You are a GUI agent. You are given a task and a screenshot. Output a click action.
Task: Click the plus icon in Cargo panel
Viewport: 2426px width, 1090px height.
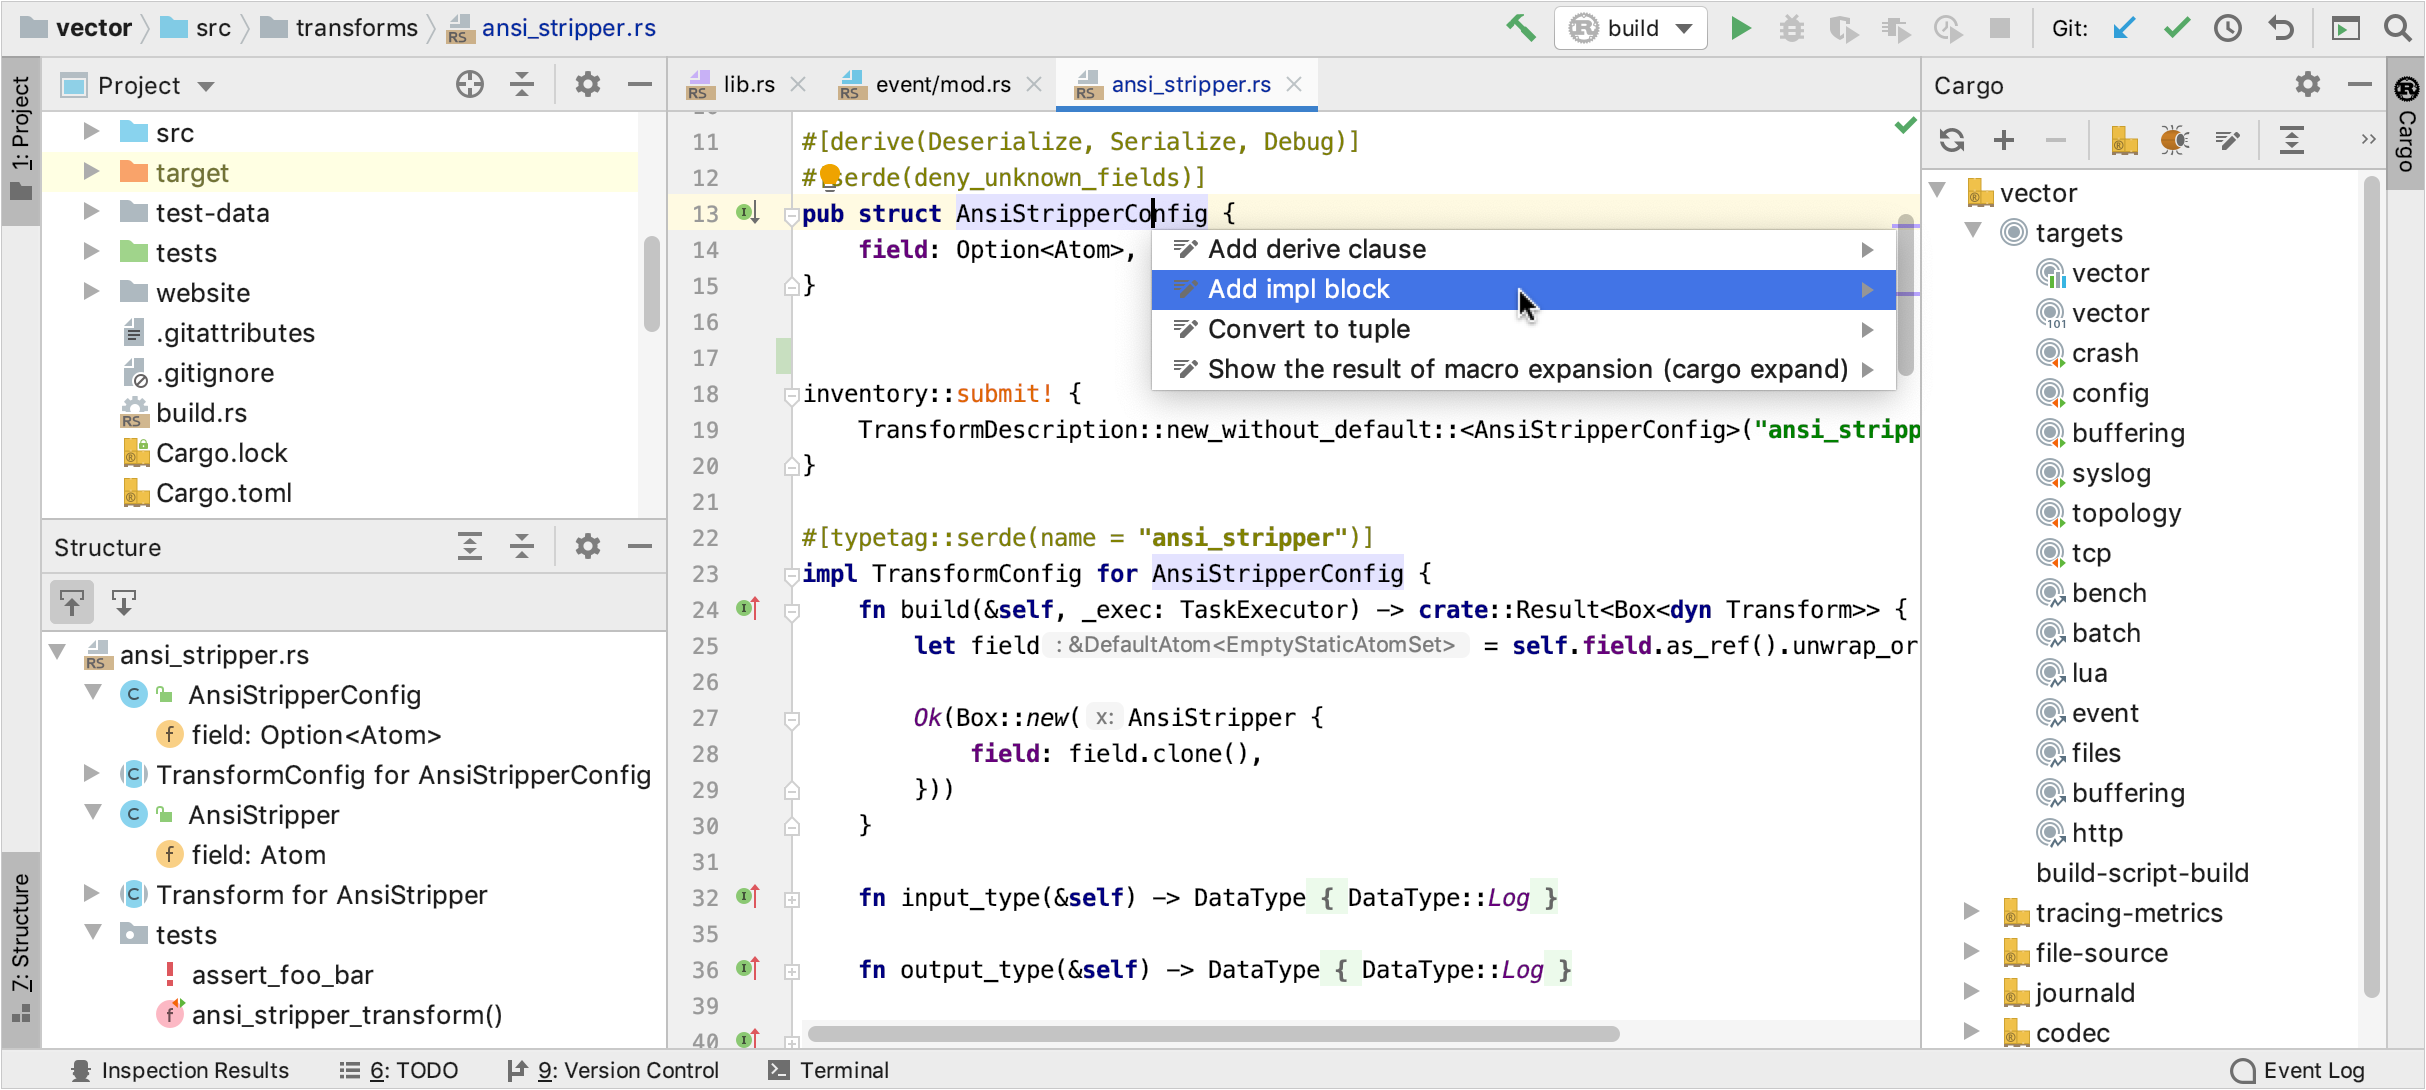click(2004, 140)
